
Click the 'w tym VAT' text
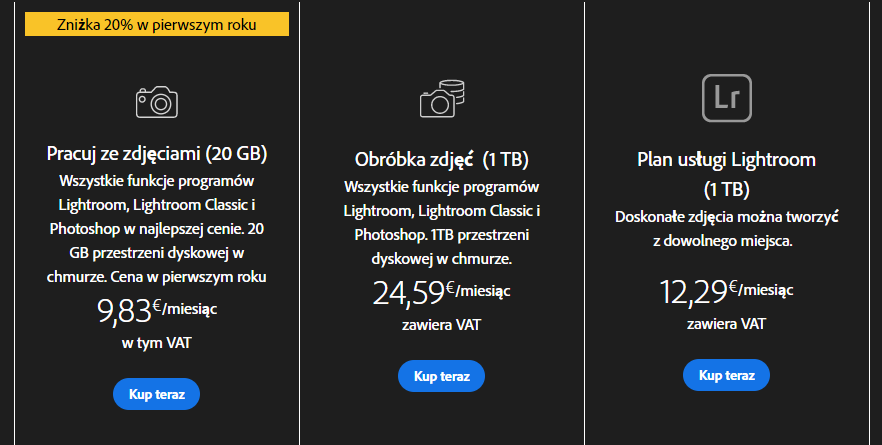click(x=157, y=343)
